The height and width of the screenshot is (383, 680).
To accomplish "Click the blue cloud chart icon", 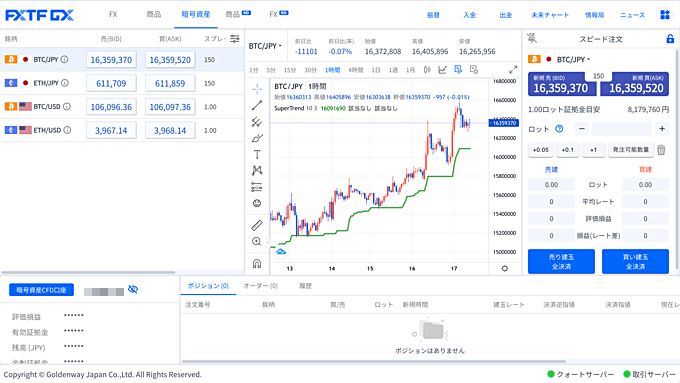I will (281, 252).
